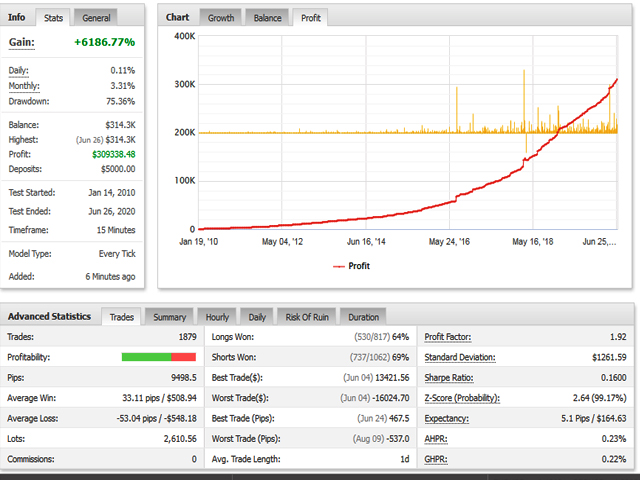Open the Risk Of Ruin tab

pyautogui.click(x=305, y=317)
